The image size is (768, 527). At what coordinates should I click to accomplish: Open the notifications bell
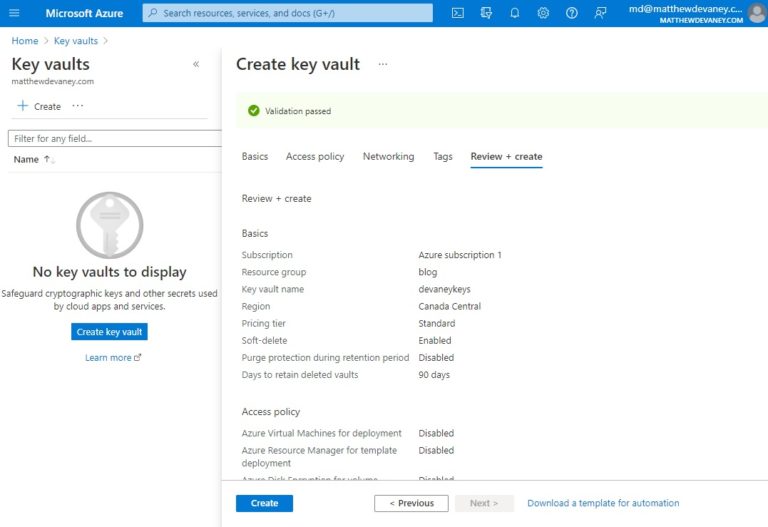(514, 13)
